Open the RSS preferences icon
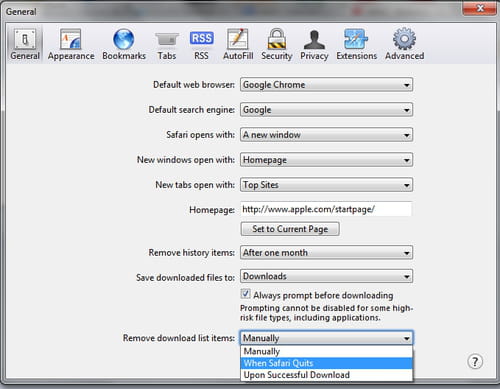Image resolution: width=500 pixels, height=389 pixels. click(x=201, y=45)
